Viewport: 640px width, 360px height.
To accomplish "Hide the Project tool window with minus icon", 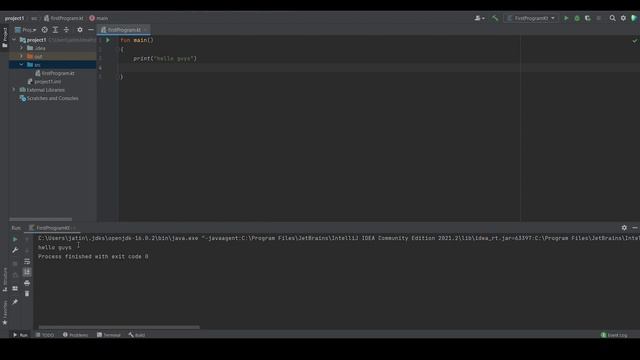I will 91,30.
